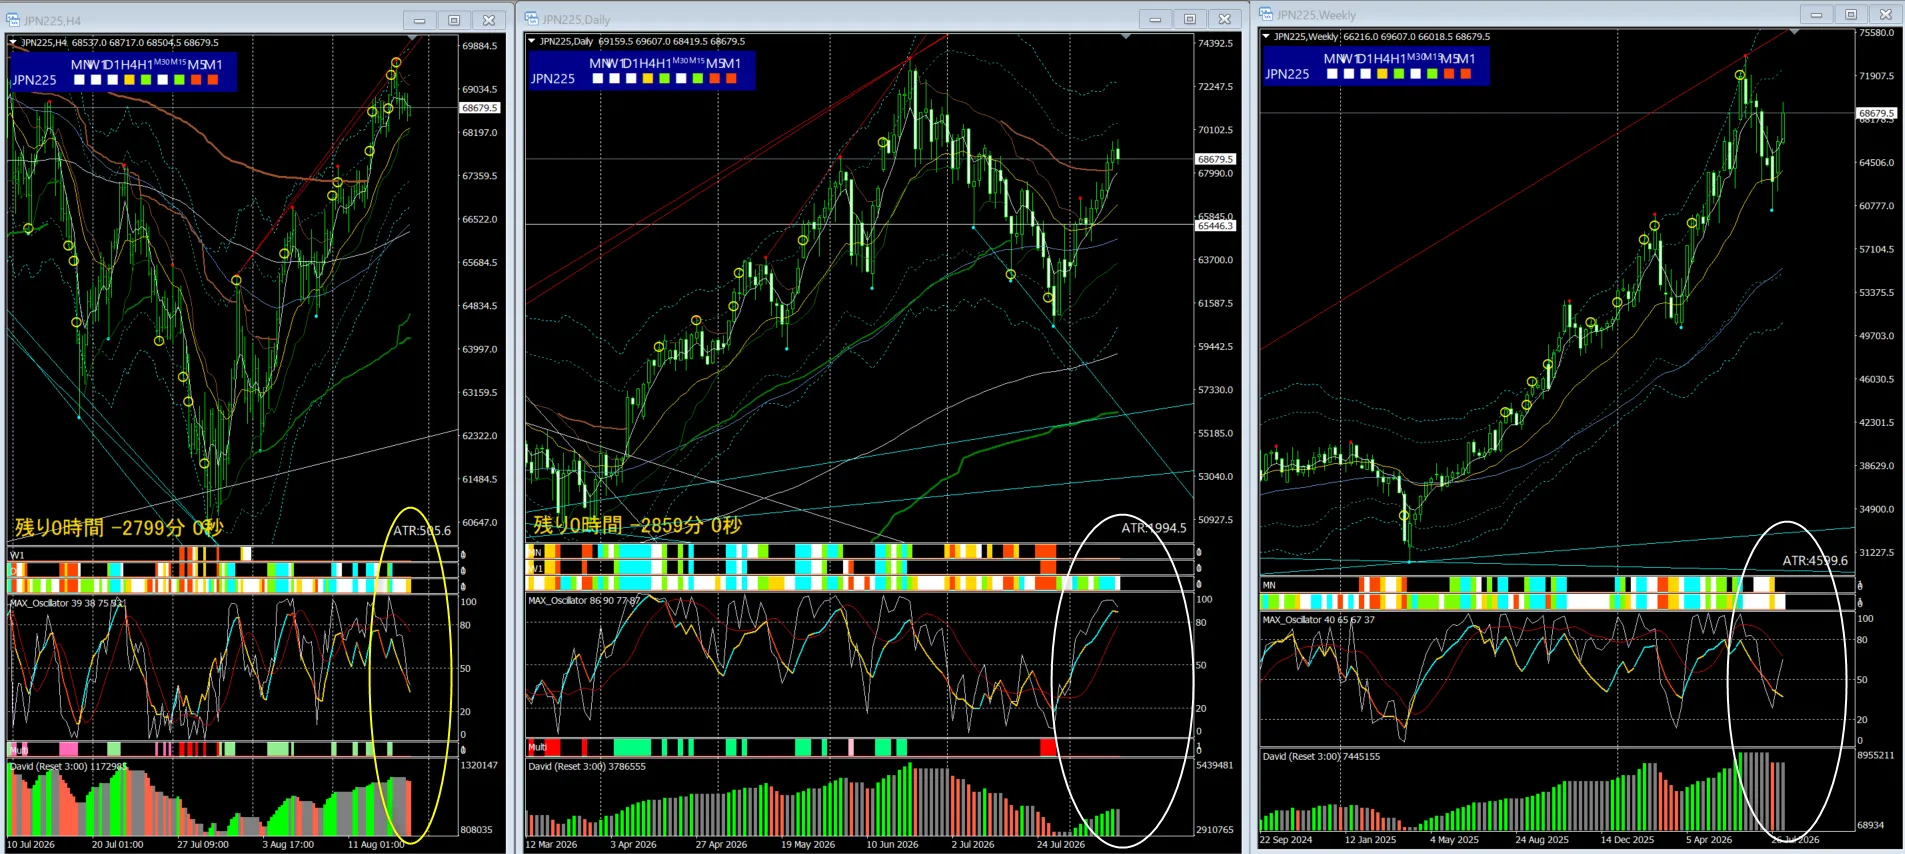
Task: Click the green square under M15 in the Weekly window
Action: (1433, 74)
